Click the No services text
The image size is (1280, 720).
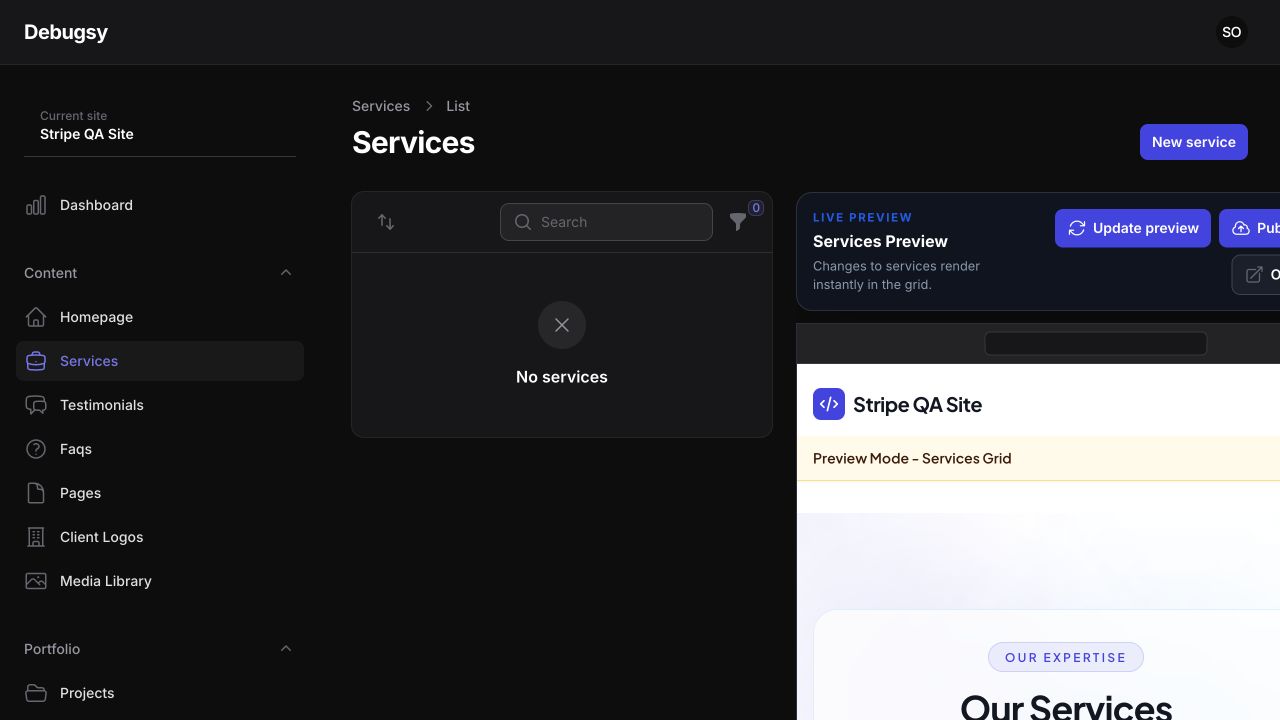562,377
